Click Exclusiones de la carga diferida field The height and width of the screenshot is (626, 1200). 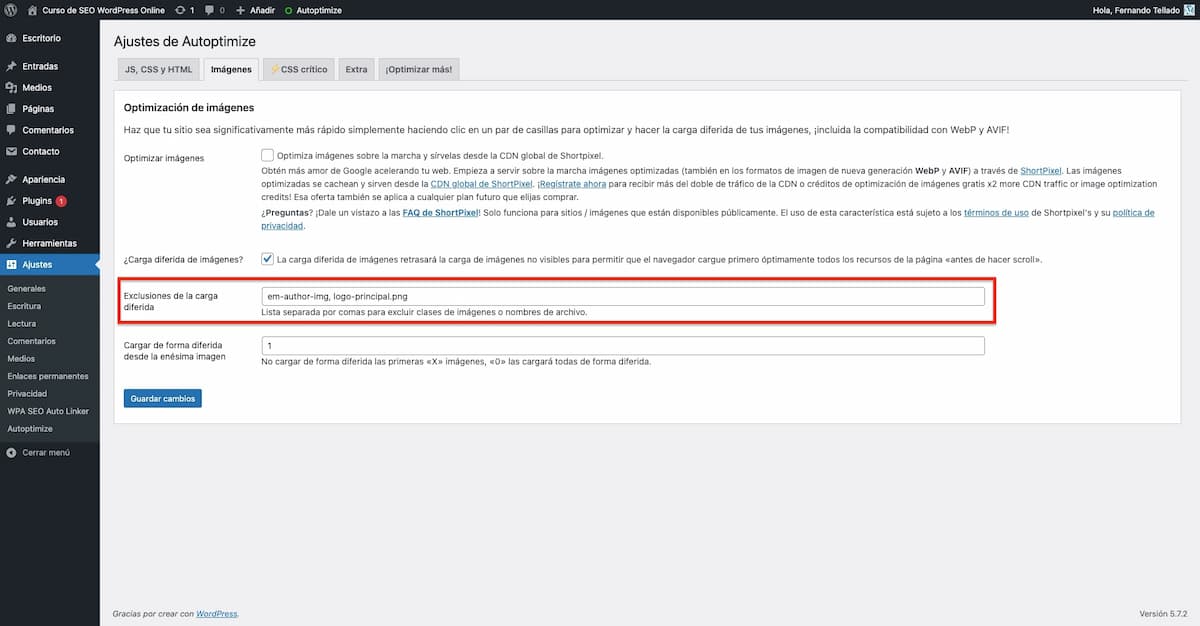click(622, 297)
